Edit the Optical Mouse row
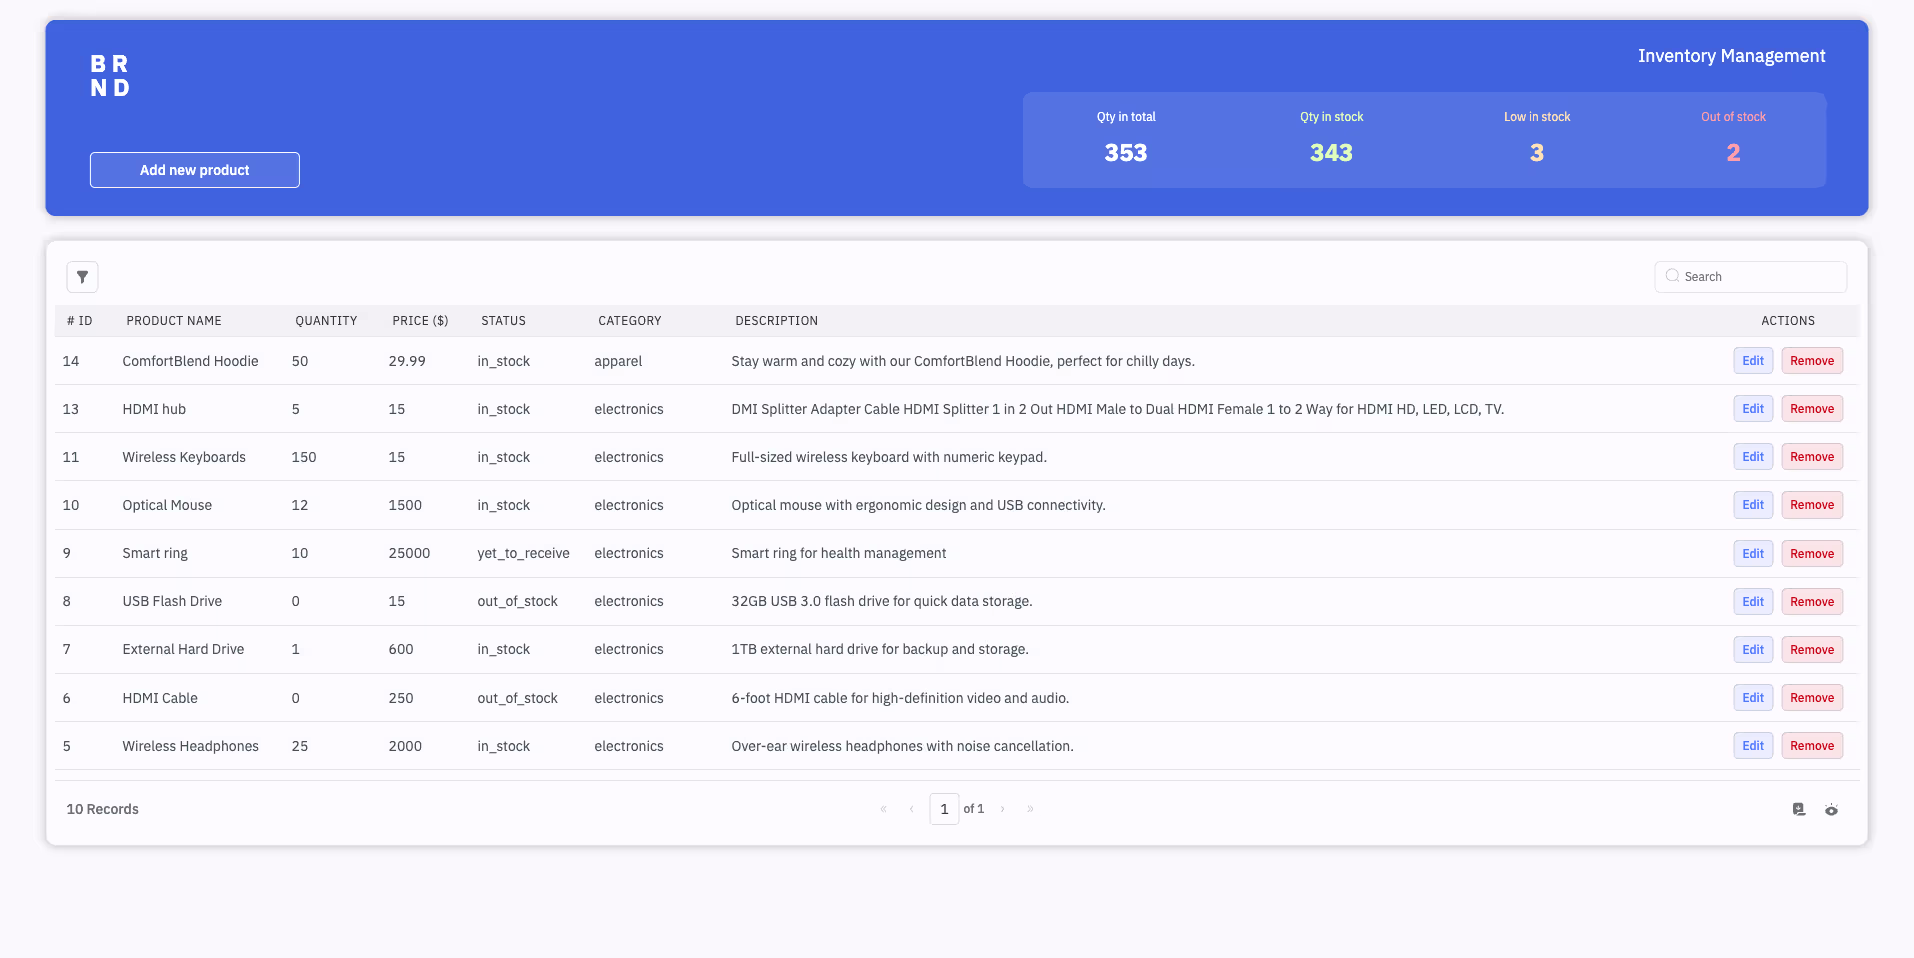Viewport: 1914px width, 958px height. click(x=1753, y=505)
